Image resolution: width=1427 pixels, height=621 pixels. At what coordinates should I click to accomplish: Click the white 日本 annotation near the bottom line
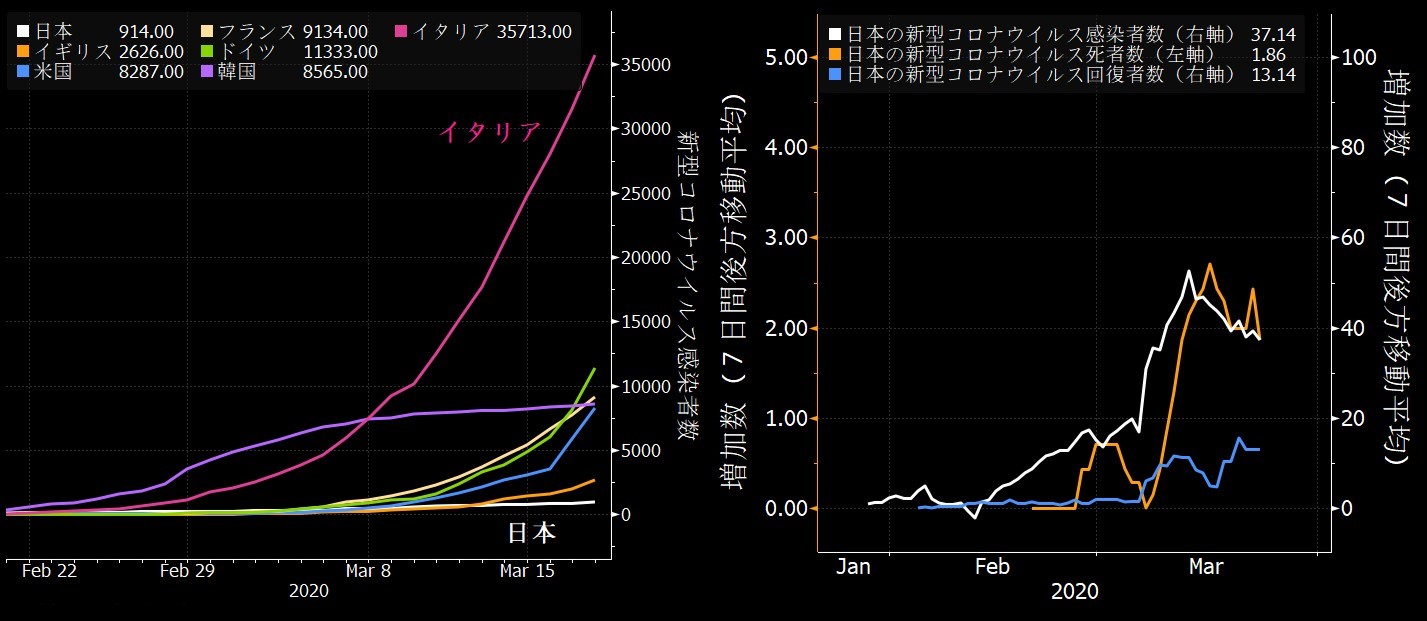pos(531,533)
